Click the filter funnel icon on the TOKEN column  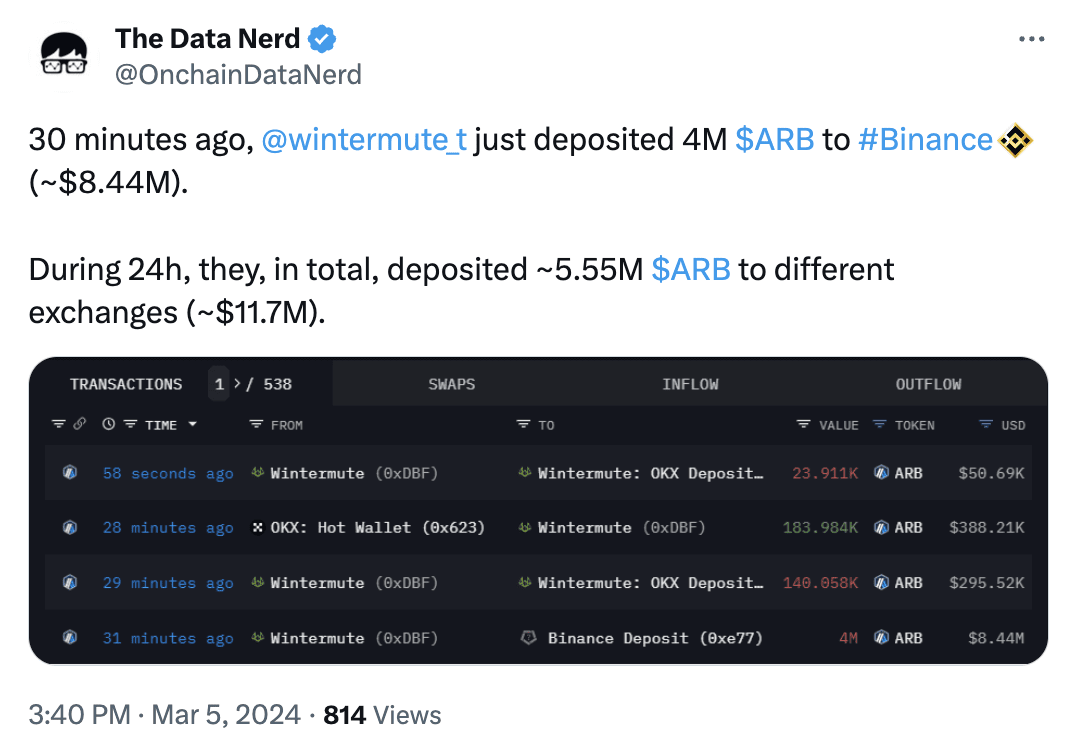coord(879,424)
